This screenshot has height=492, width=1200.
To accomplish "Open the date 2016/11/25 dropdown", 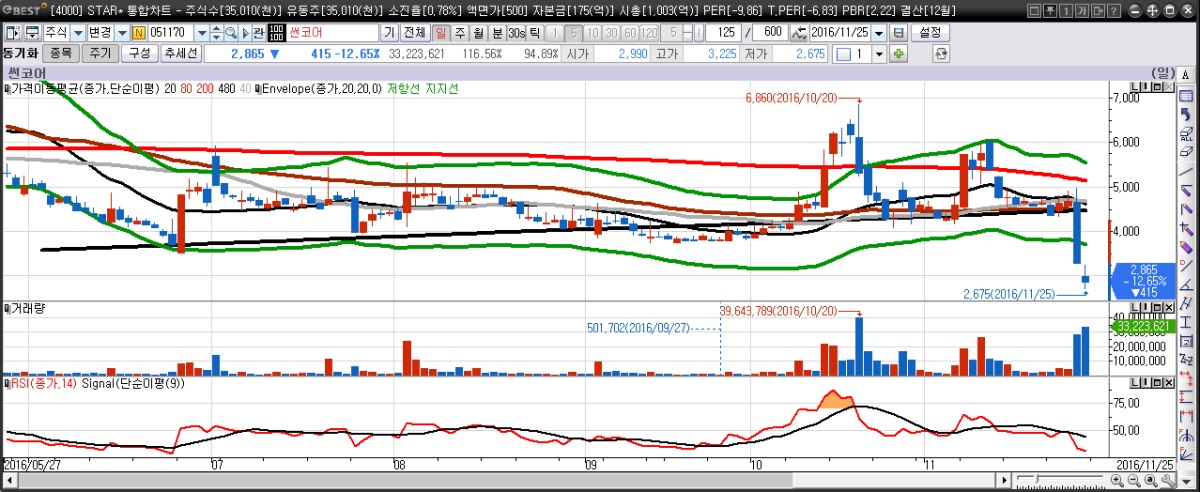I will (x=878, y=33).
